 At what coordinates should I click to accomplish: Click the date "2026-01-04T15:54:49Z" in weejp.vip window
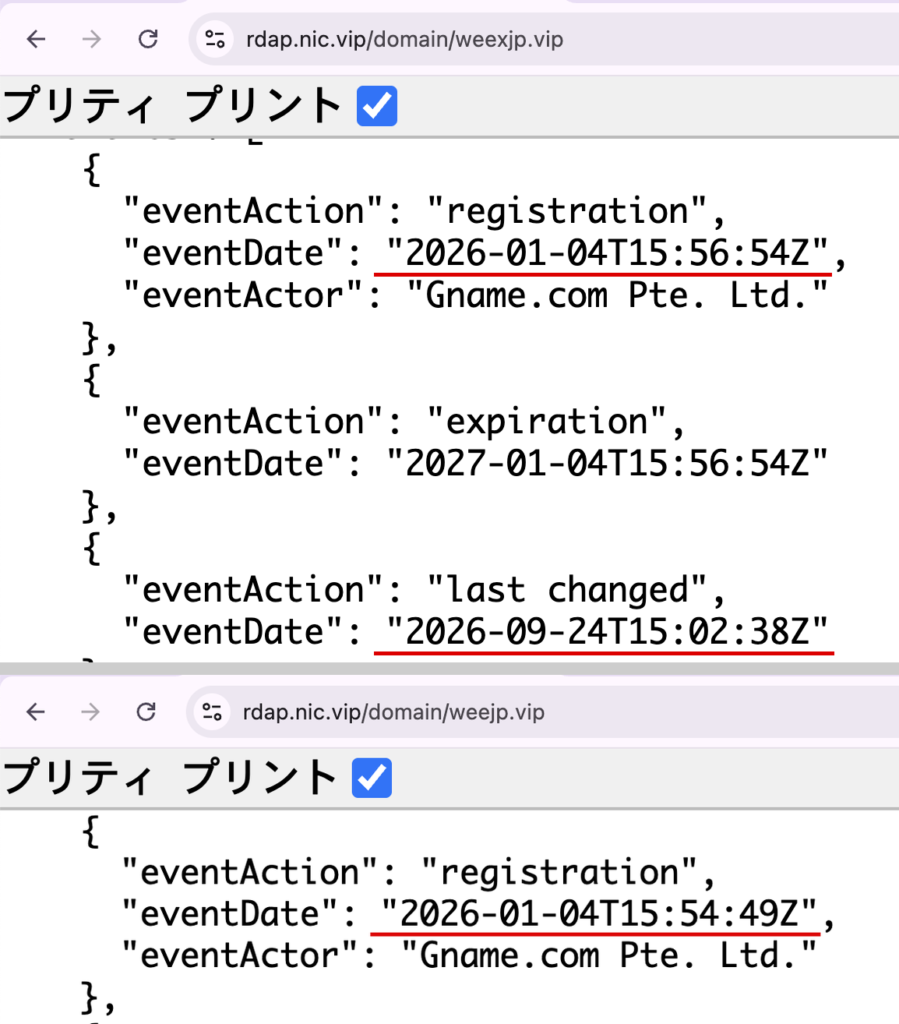click(599, 913)
